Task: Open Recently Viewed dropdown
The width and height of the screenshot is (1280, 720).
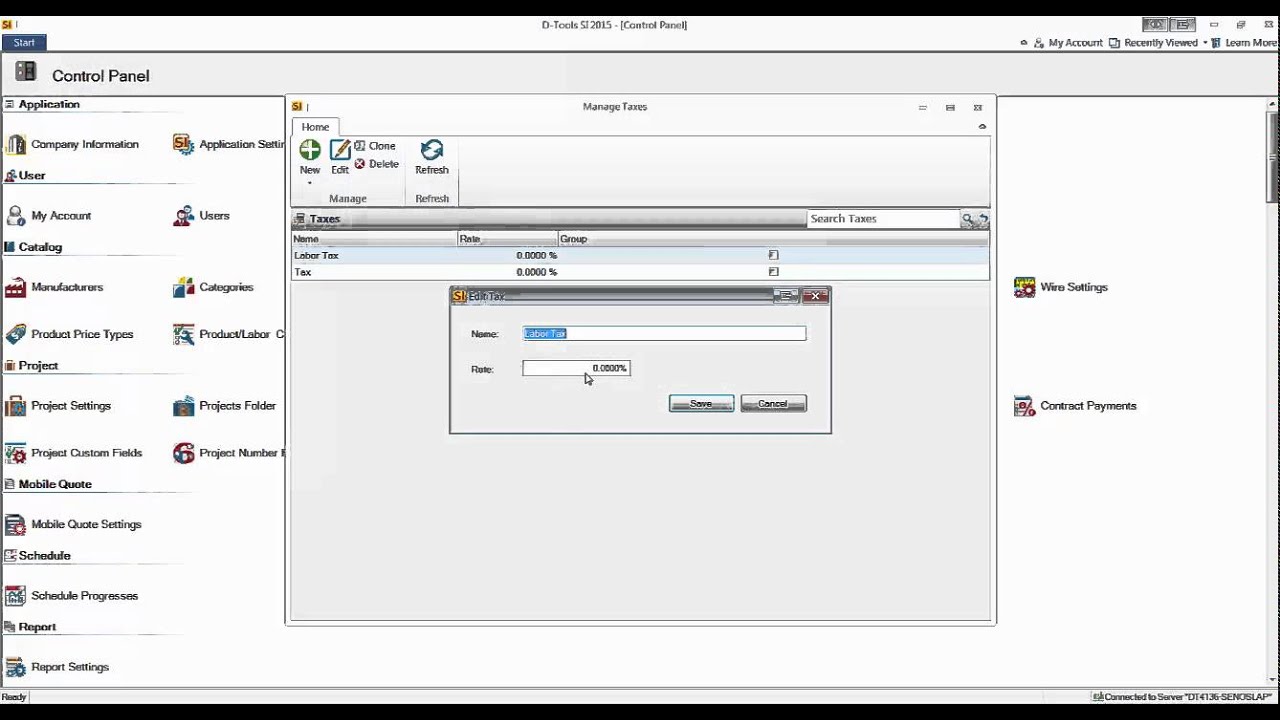Action: point(1158,43)
